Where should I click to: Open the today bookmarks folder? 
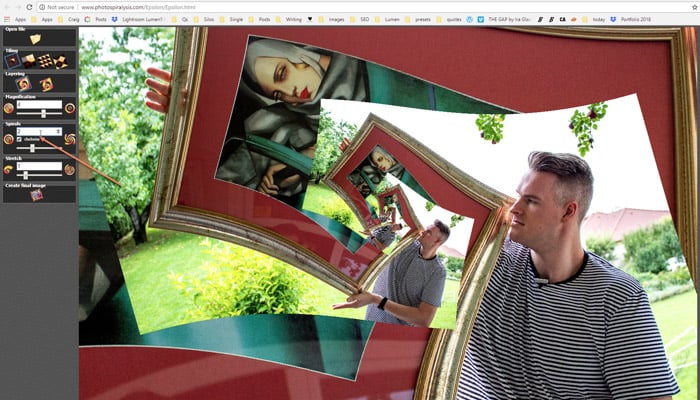point(594,20)
